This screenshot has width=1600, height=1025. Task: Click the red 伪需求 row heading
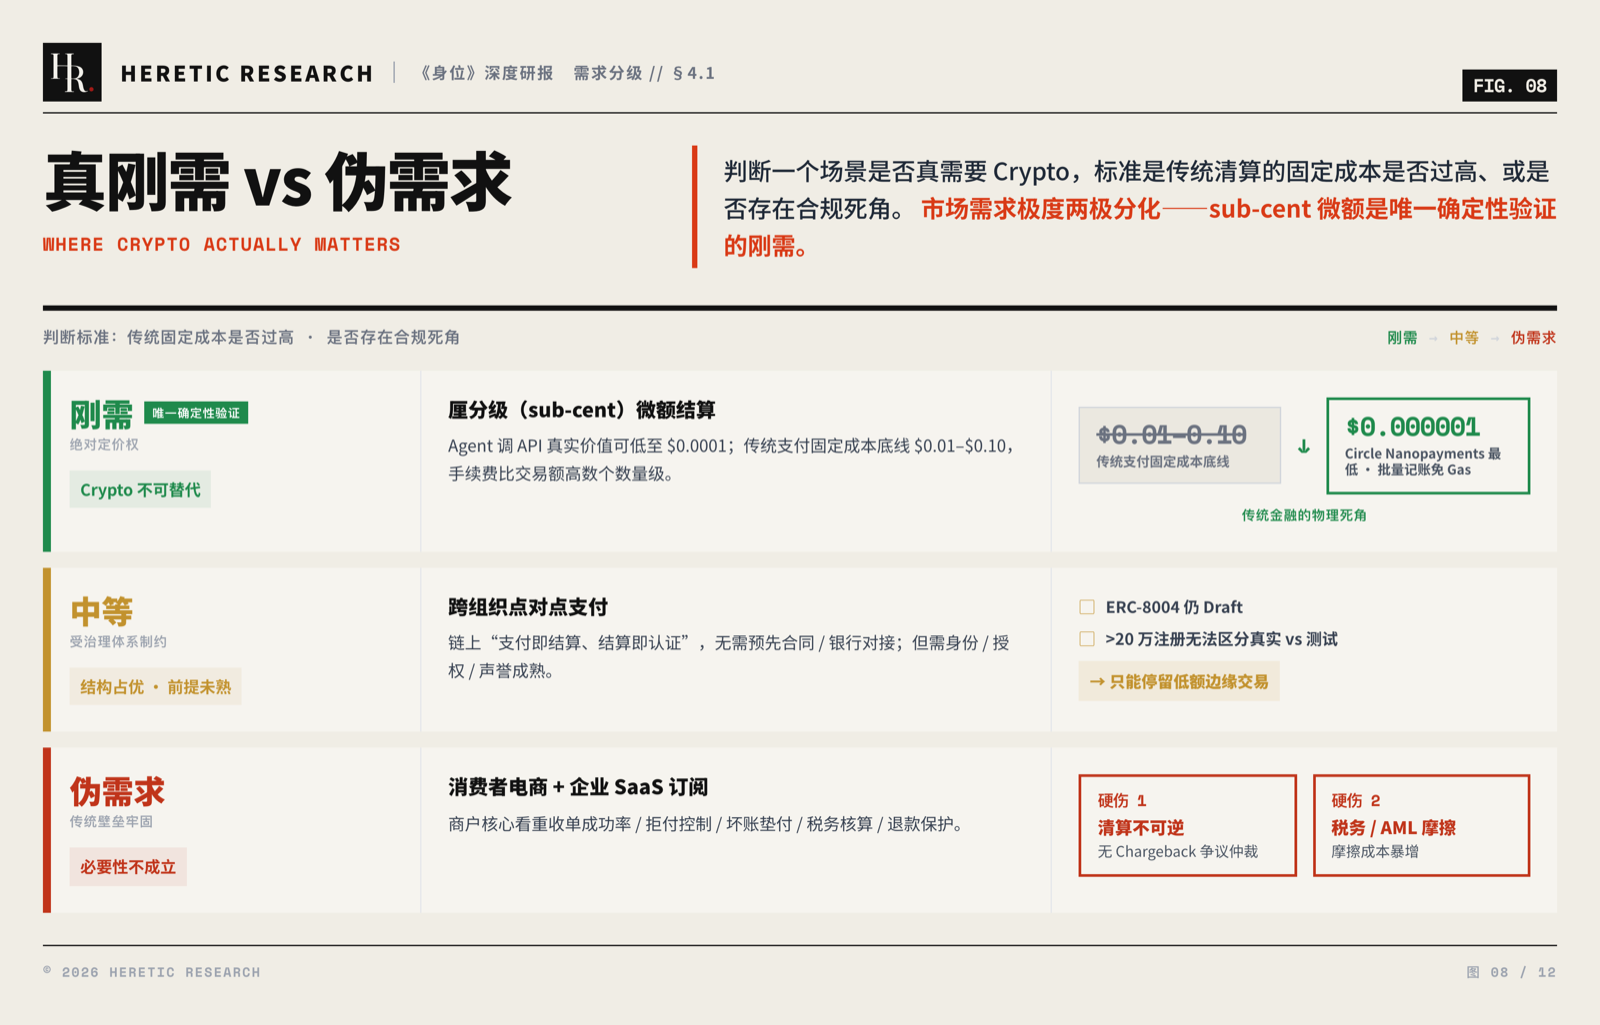point(117,791)
